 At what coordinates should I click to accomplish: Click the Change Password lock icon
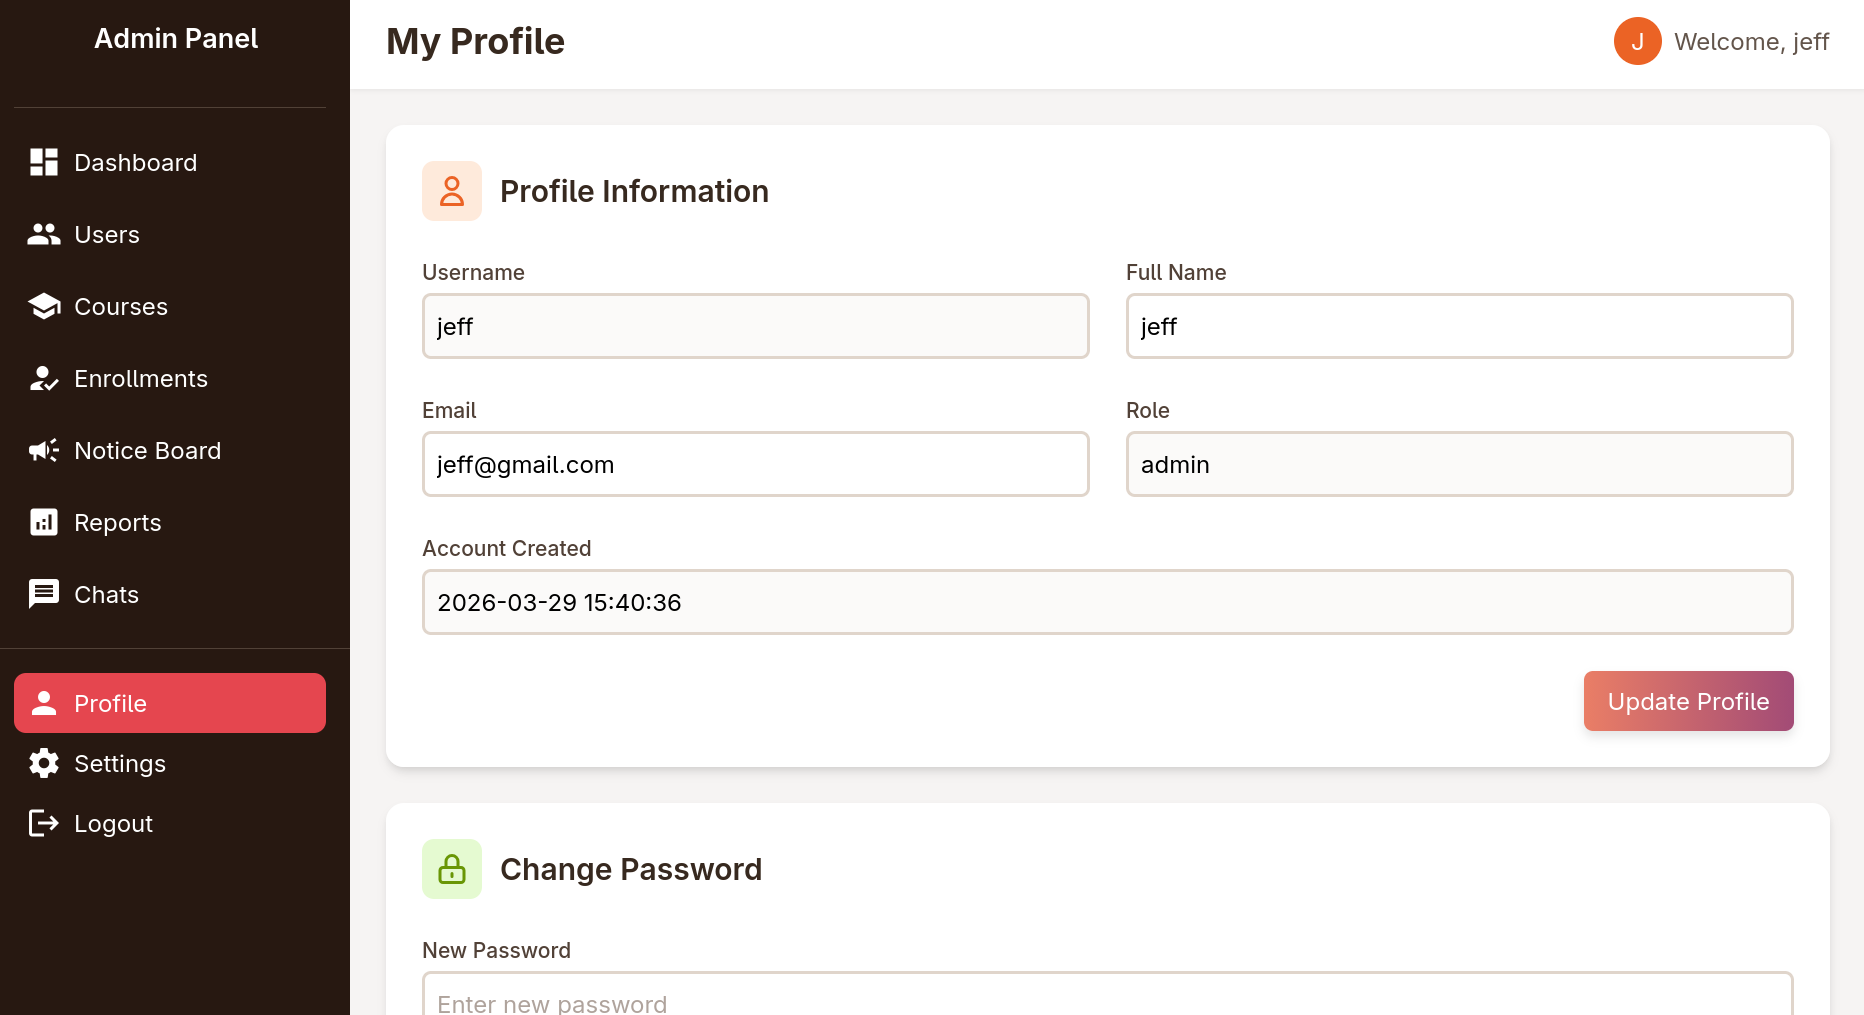(x=452, y=869)
